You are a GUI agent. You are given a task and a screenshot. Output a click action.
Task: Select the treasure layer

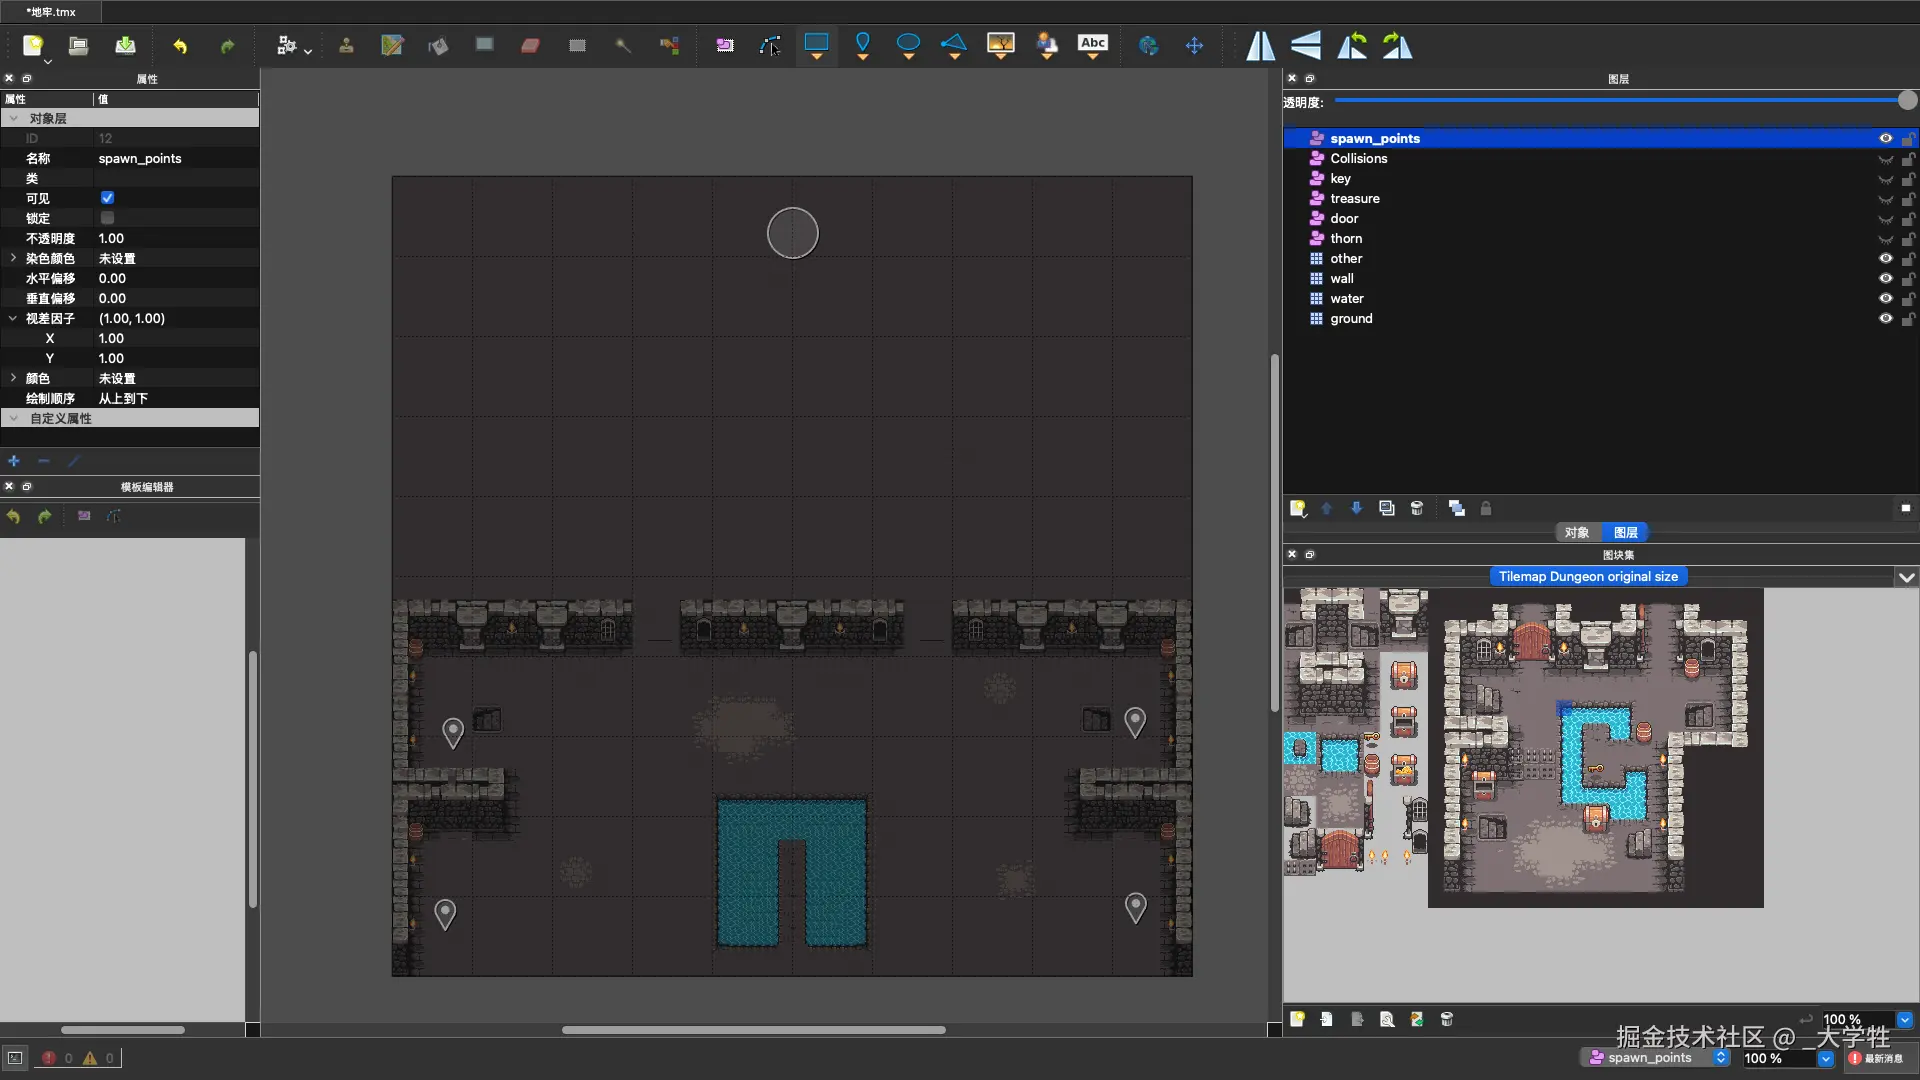(1354, 199)
